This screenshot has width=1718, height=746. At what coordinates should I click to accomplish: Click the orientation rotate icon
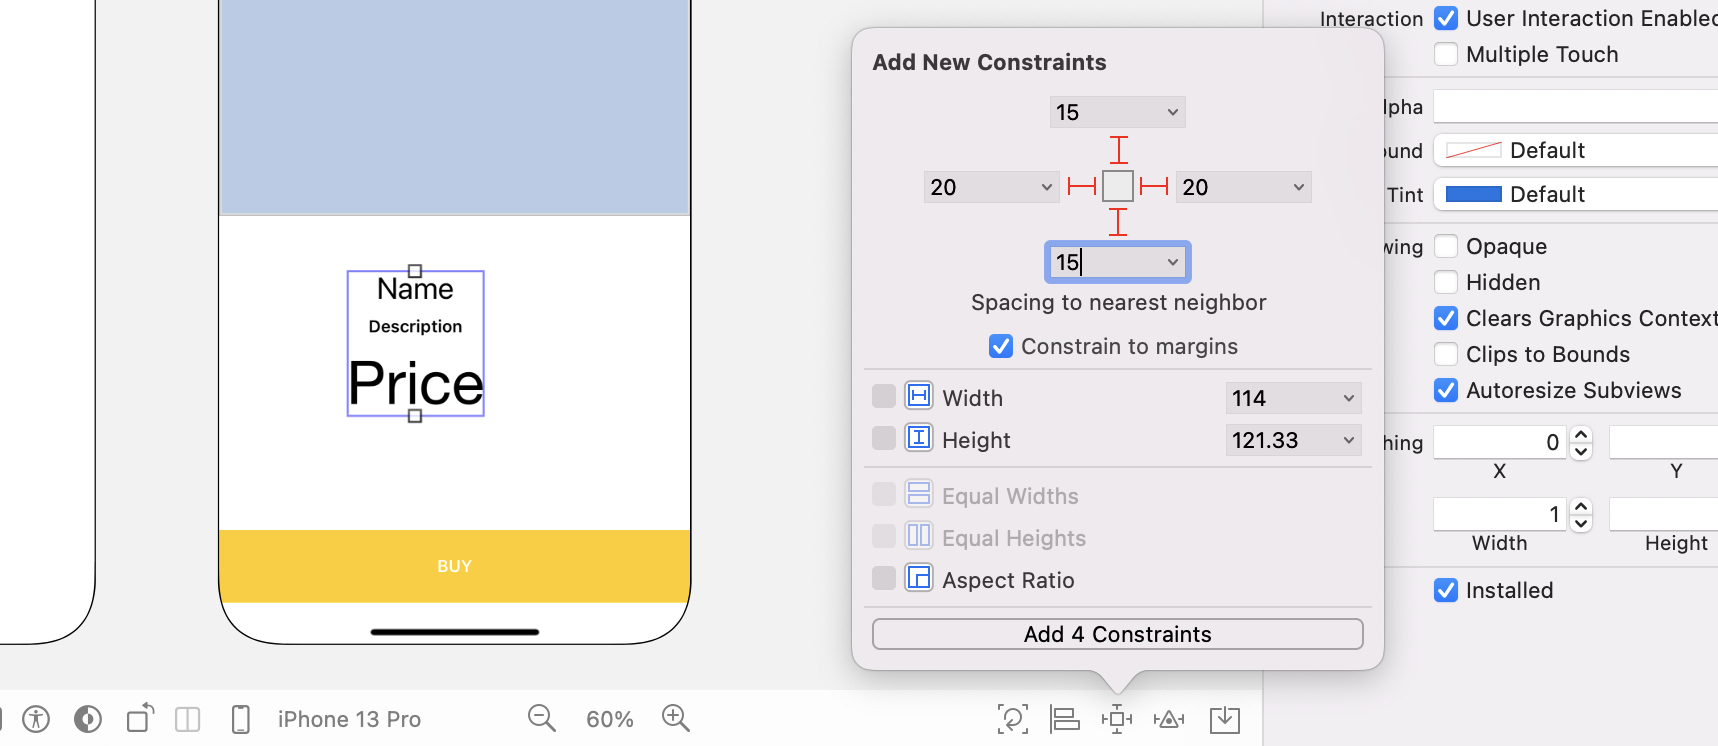point(140,718)
